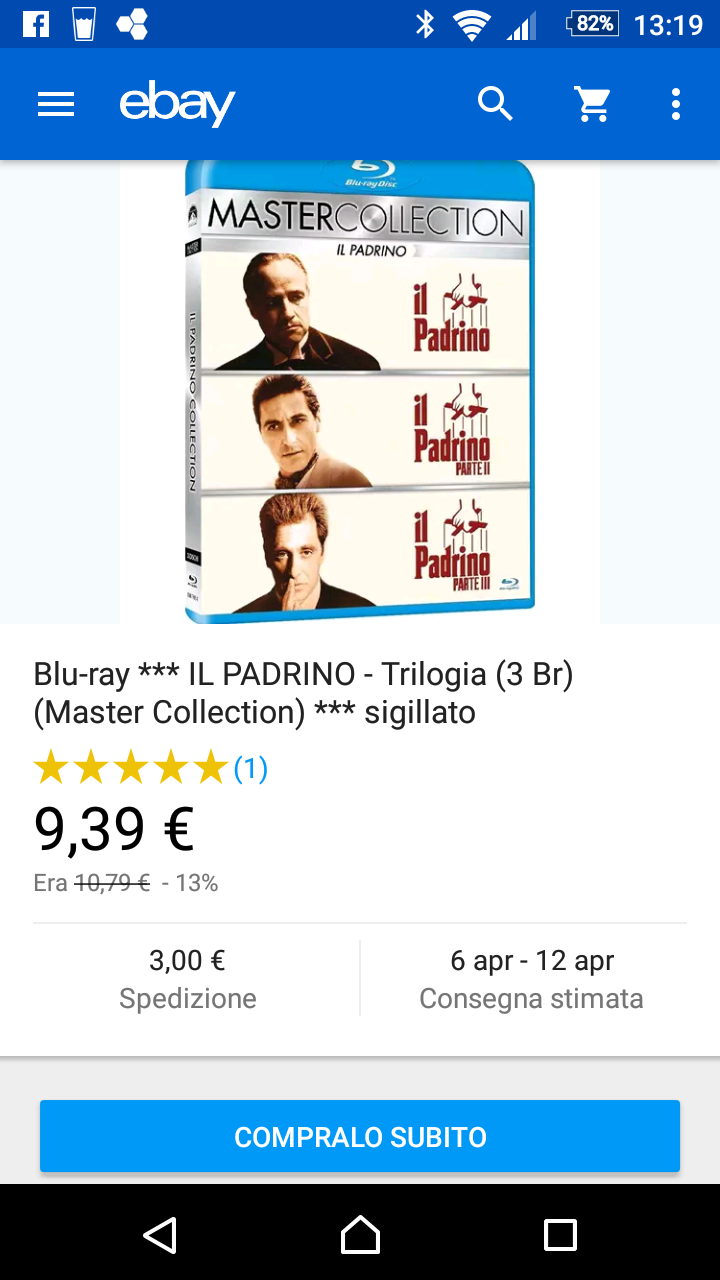Viewport: 720px width, 1280px height.
Task: Tap the Il Padrino Blu-ray cover image
Action: pyautogui.click(x=360, y=391)
